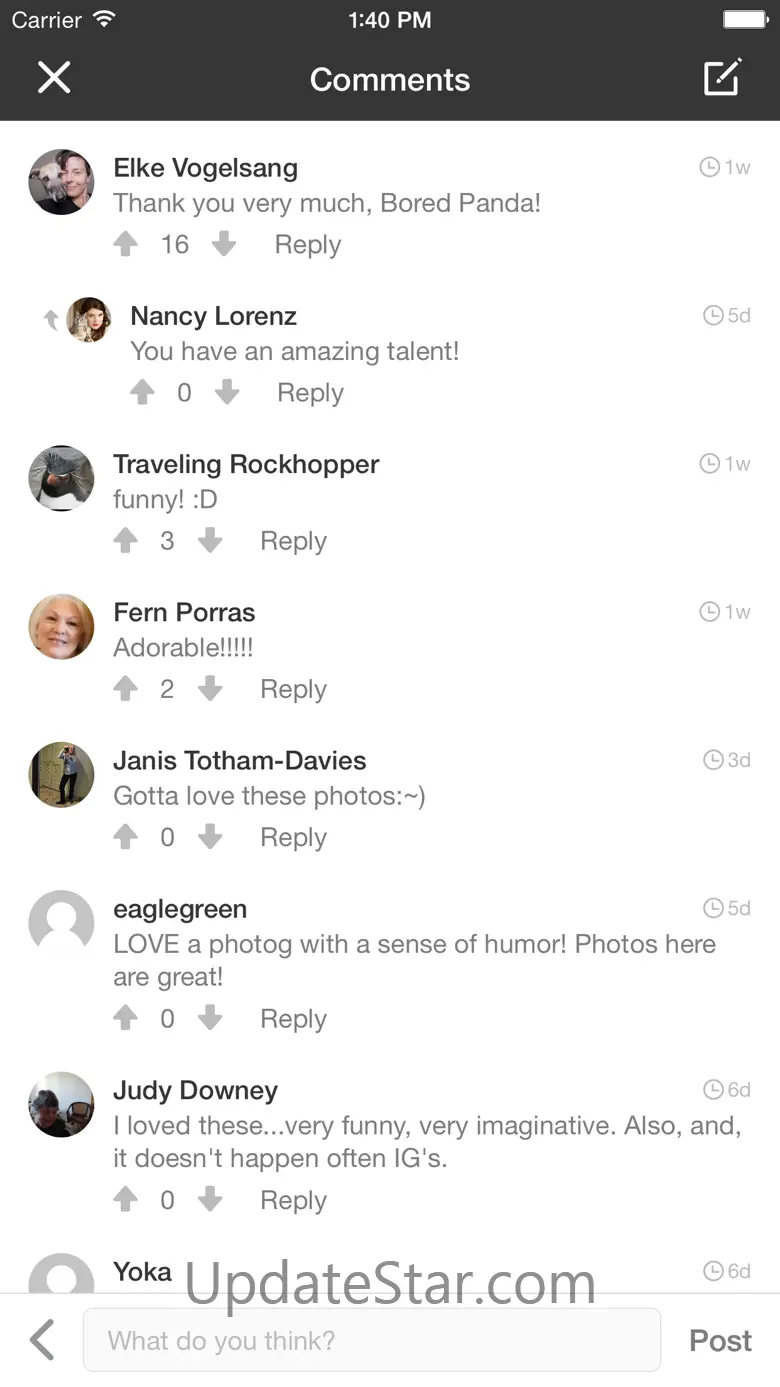The image size is (780, 1387).
Task: Upvote Fern Porras's comment
Action: point(126,688)
